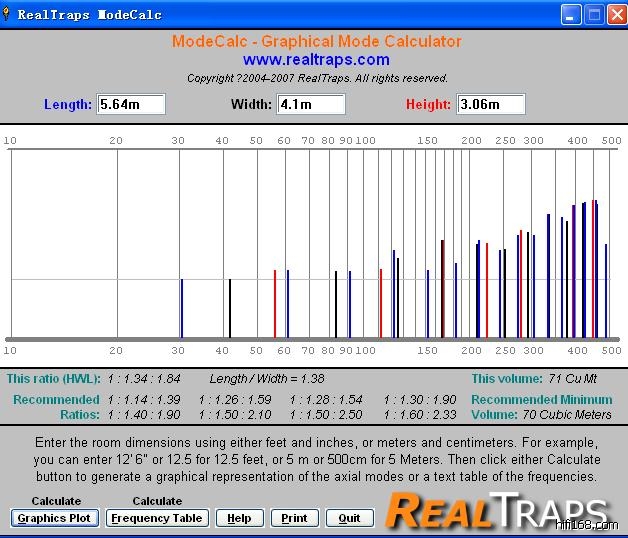628x538 pixels.
Task: Open the Frequency Table calculation
Action: (x=158, y=518)
